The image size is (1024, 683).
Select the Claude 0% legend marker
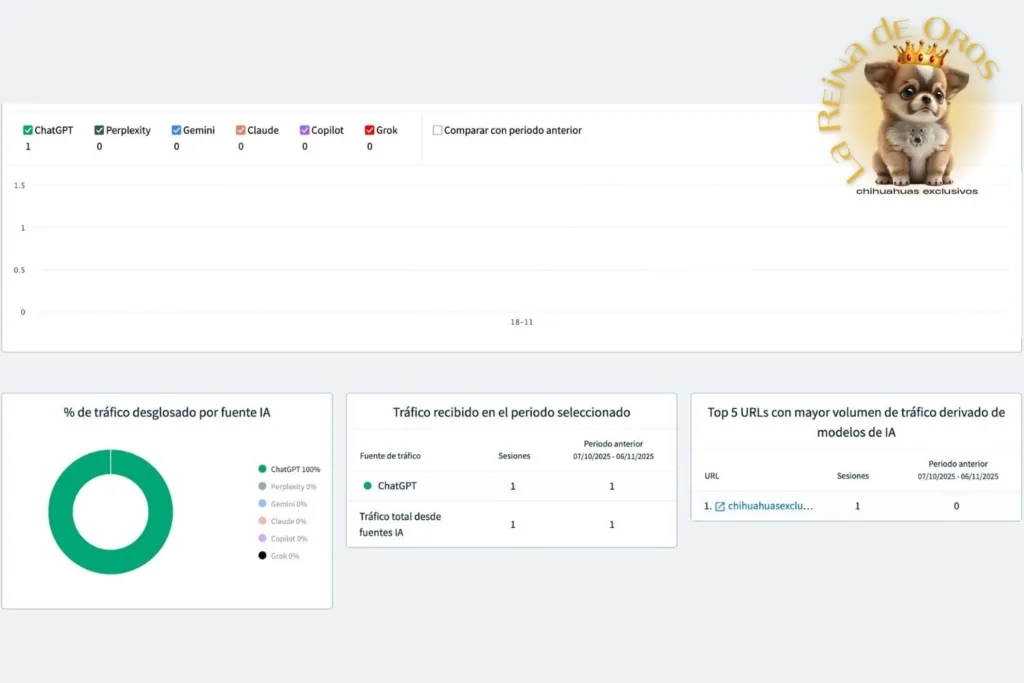(x=262, y=521)
